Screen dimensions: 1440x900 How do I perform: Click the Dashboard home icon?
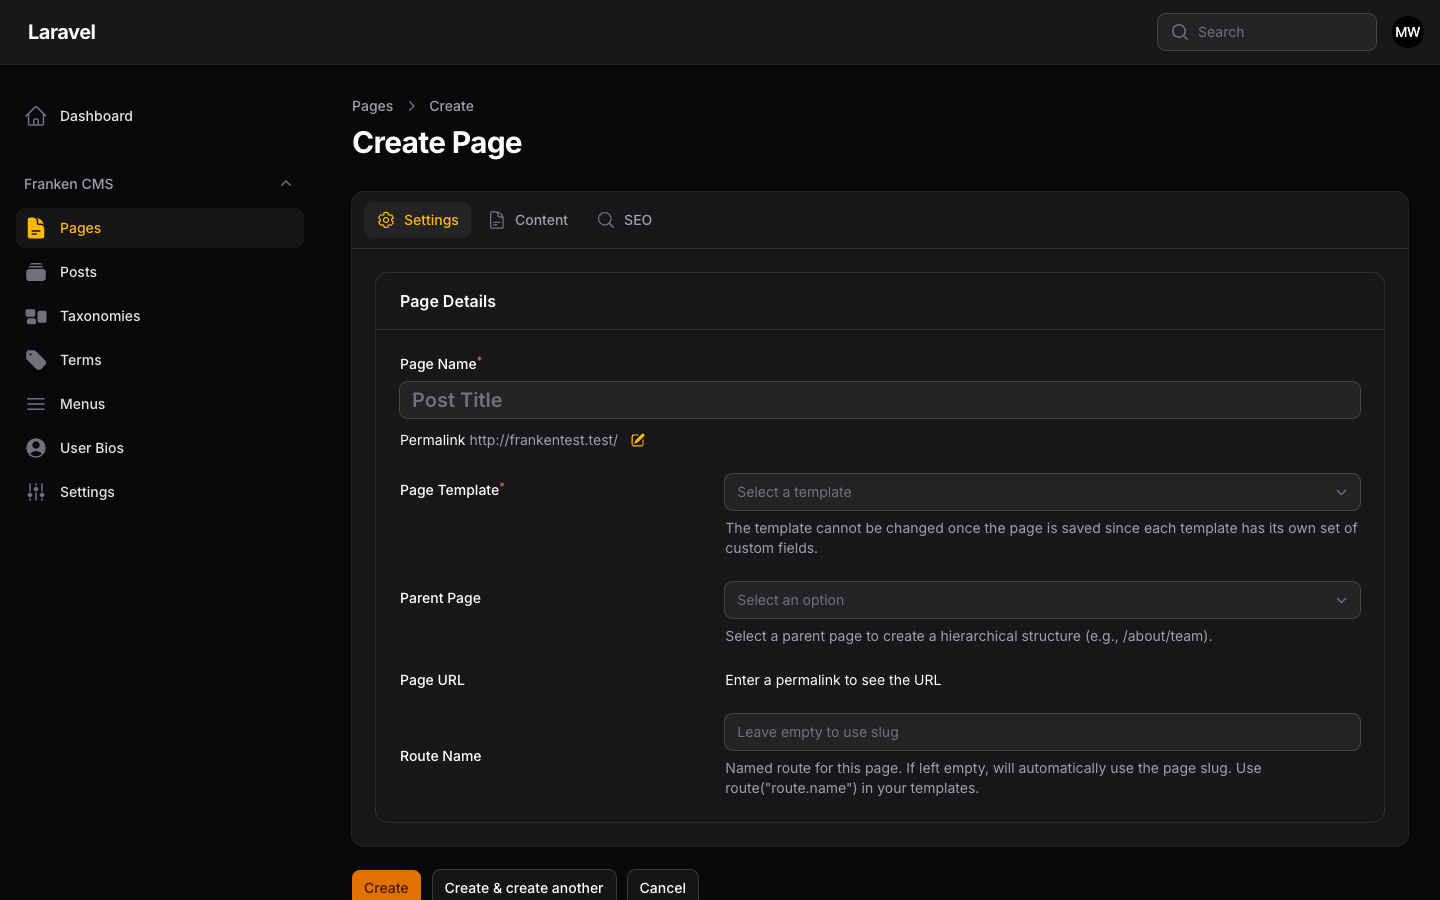point(36,115)
